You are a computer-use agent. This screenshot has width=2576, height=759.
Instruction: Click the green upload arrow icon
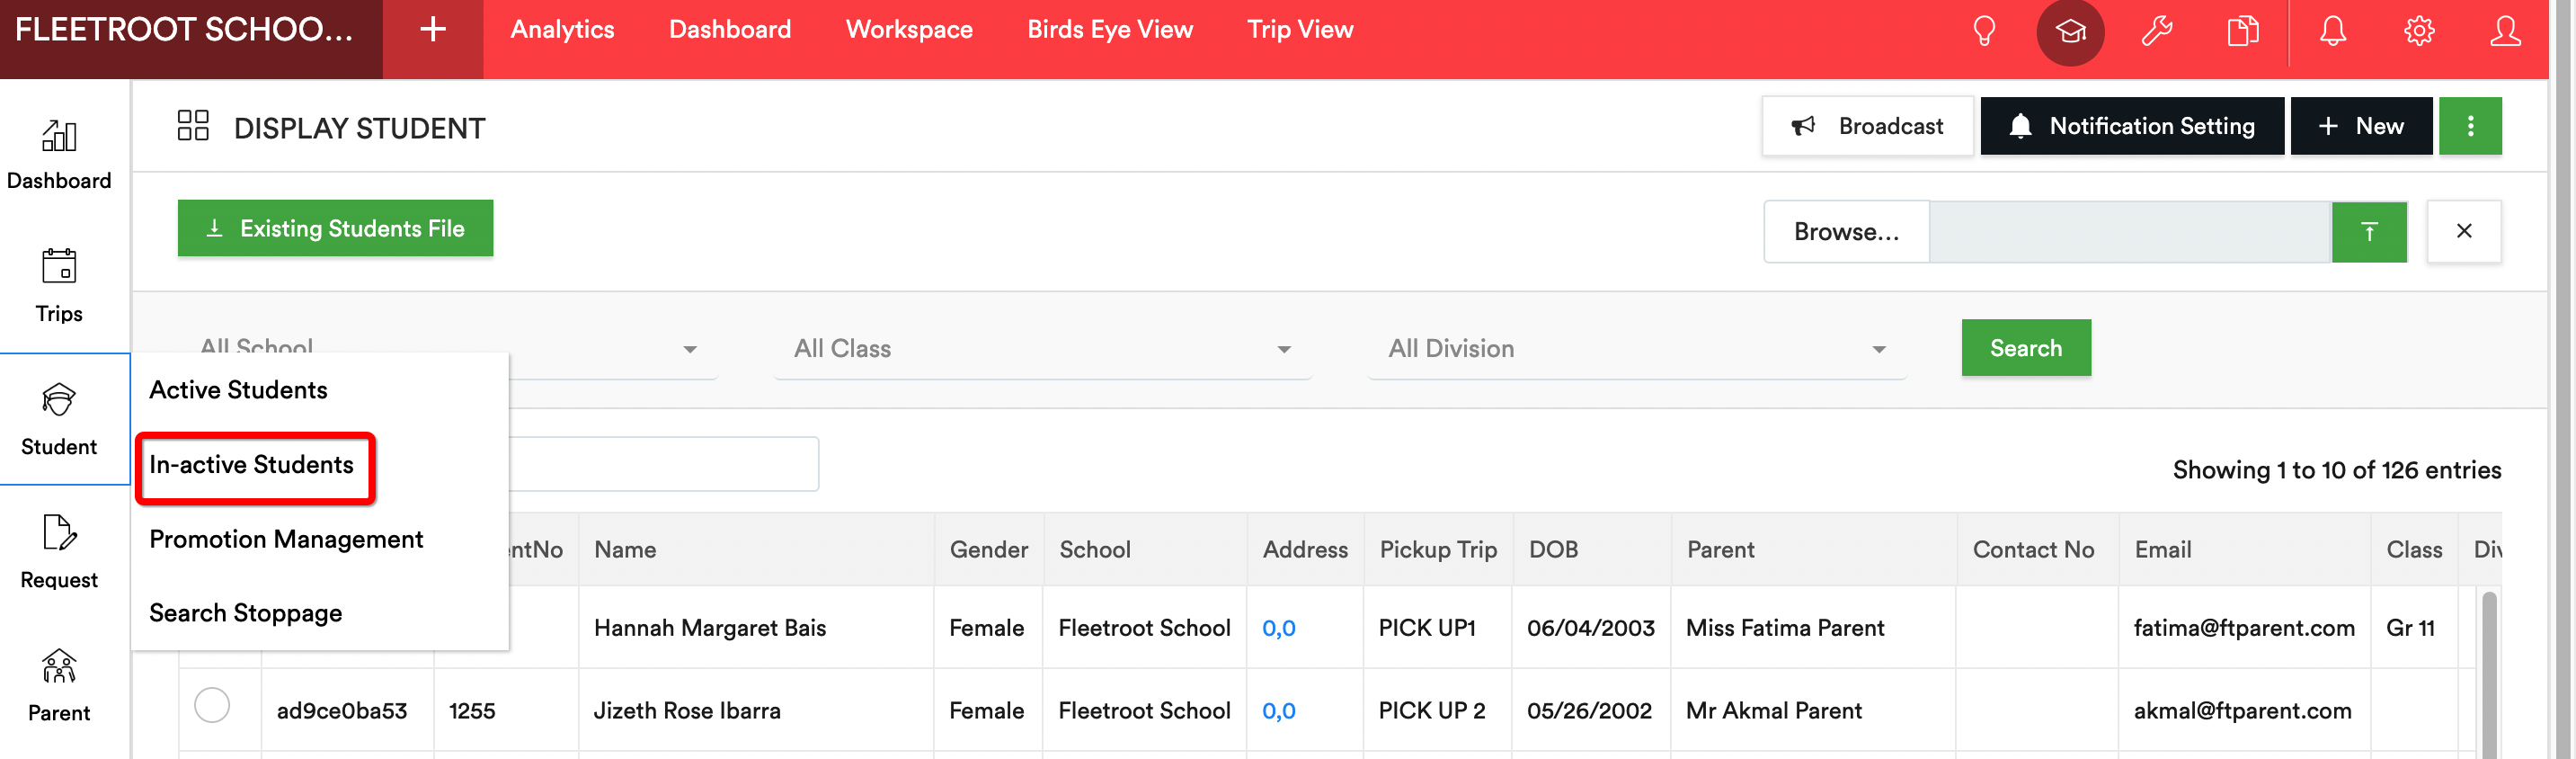click(x=2369, y=232)
